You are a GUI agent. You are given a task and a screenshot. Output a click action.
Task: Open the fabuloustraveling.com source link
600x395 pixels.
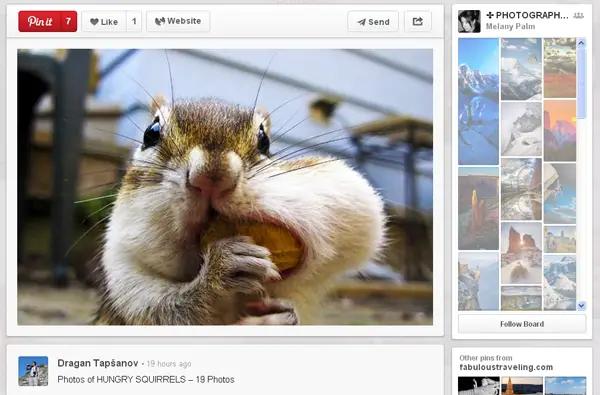[x=506, y=367]
